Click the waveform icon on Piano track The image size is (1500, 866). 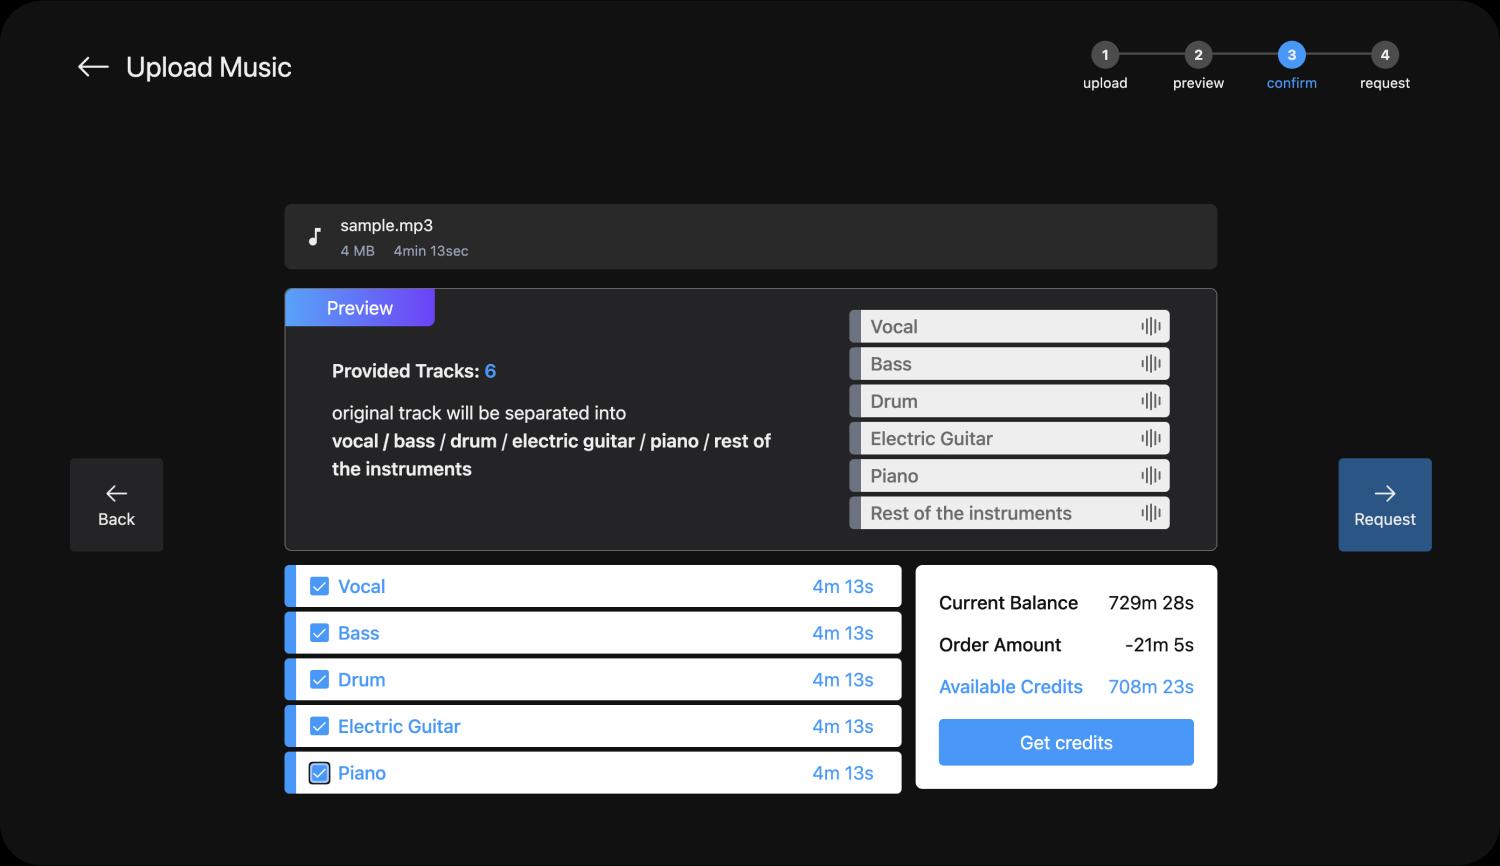[1151, 476]
